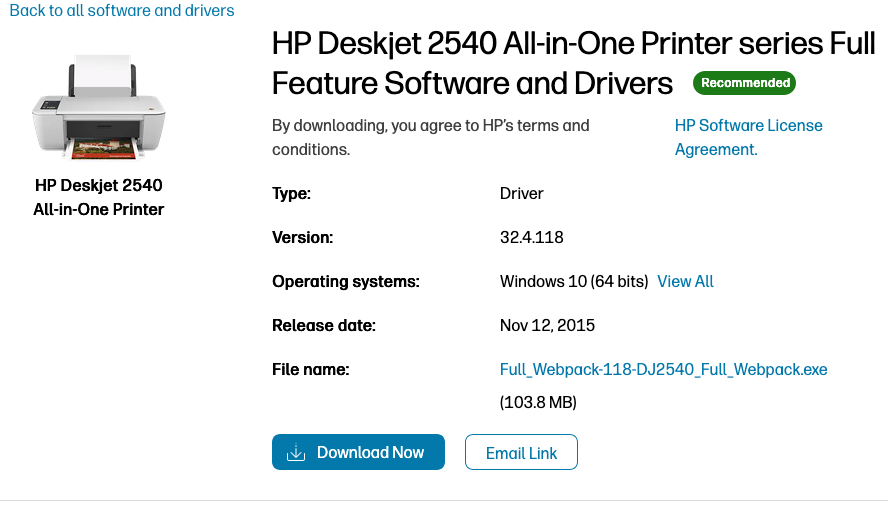Click the Full_Webpack-118-DJ2540 file name link
This screenshot has width=888, height=505.
663,370
